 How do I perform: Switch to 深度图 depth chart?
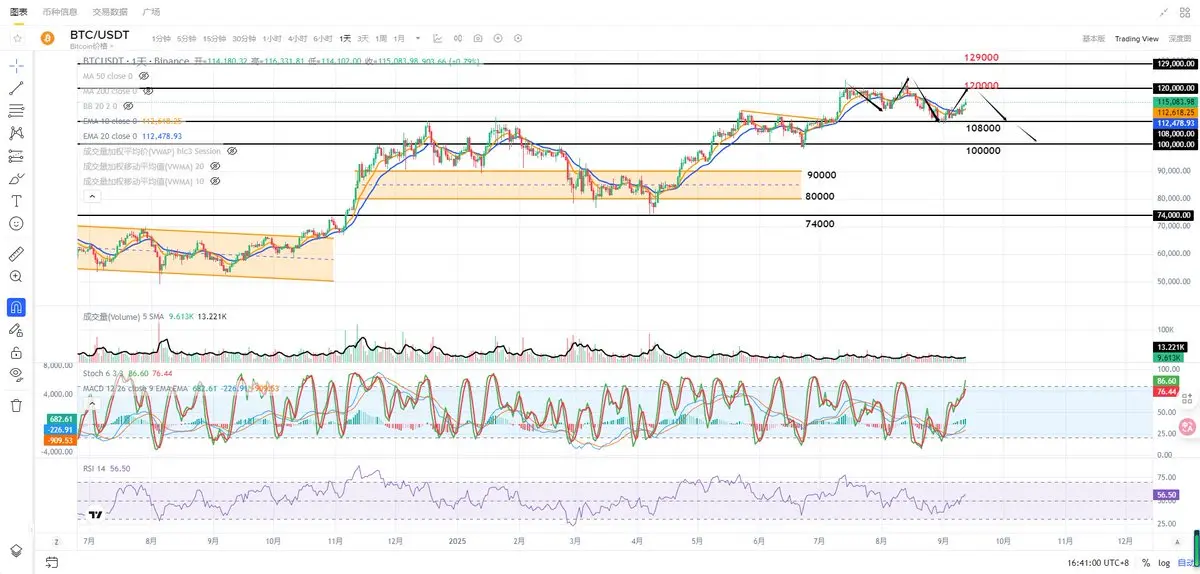coord(1179,38)
